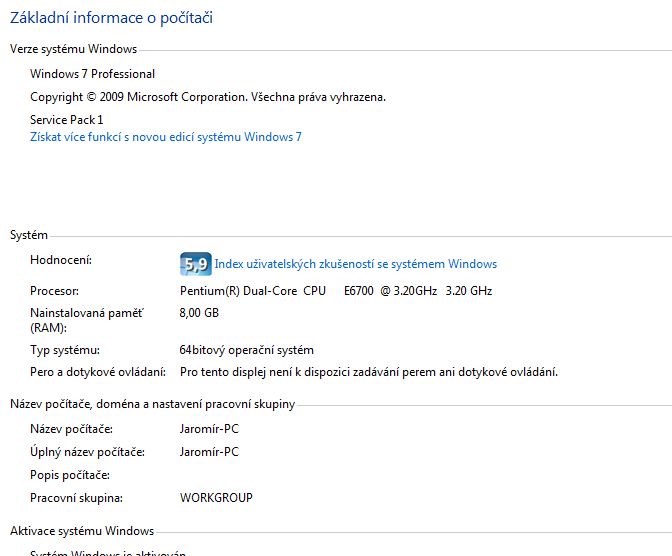This screenshot has height=556, width=672.
Task: Select the Service Pack 1 text
Action: coord(66,120)
